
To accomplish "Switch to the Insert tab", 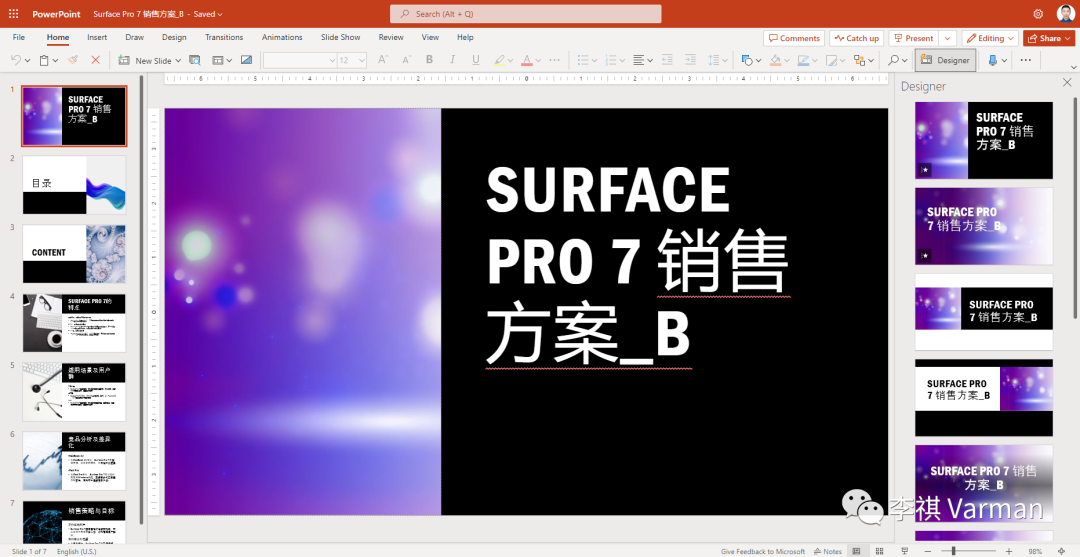I will click(x=97, y=37).
